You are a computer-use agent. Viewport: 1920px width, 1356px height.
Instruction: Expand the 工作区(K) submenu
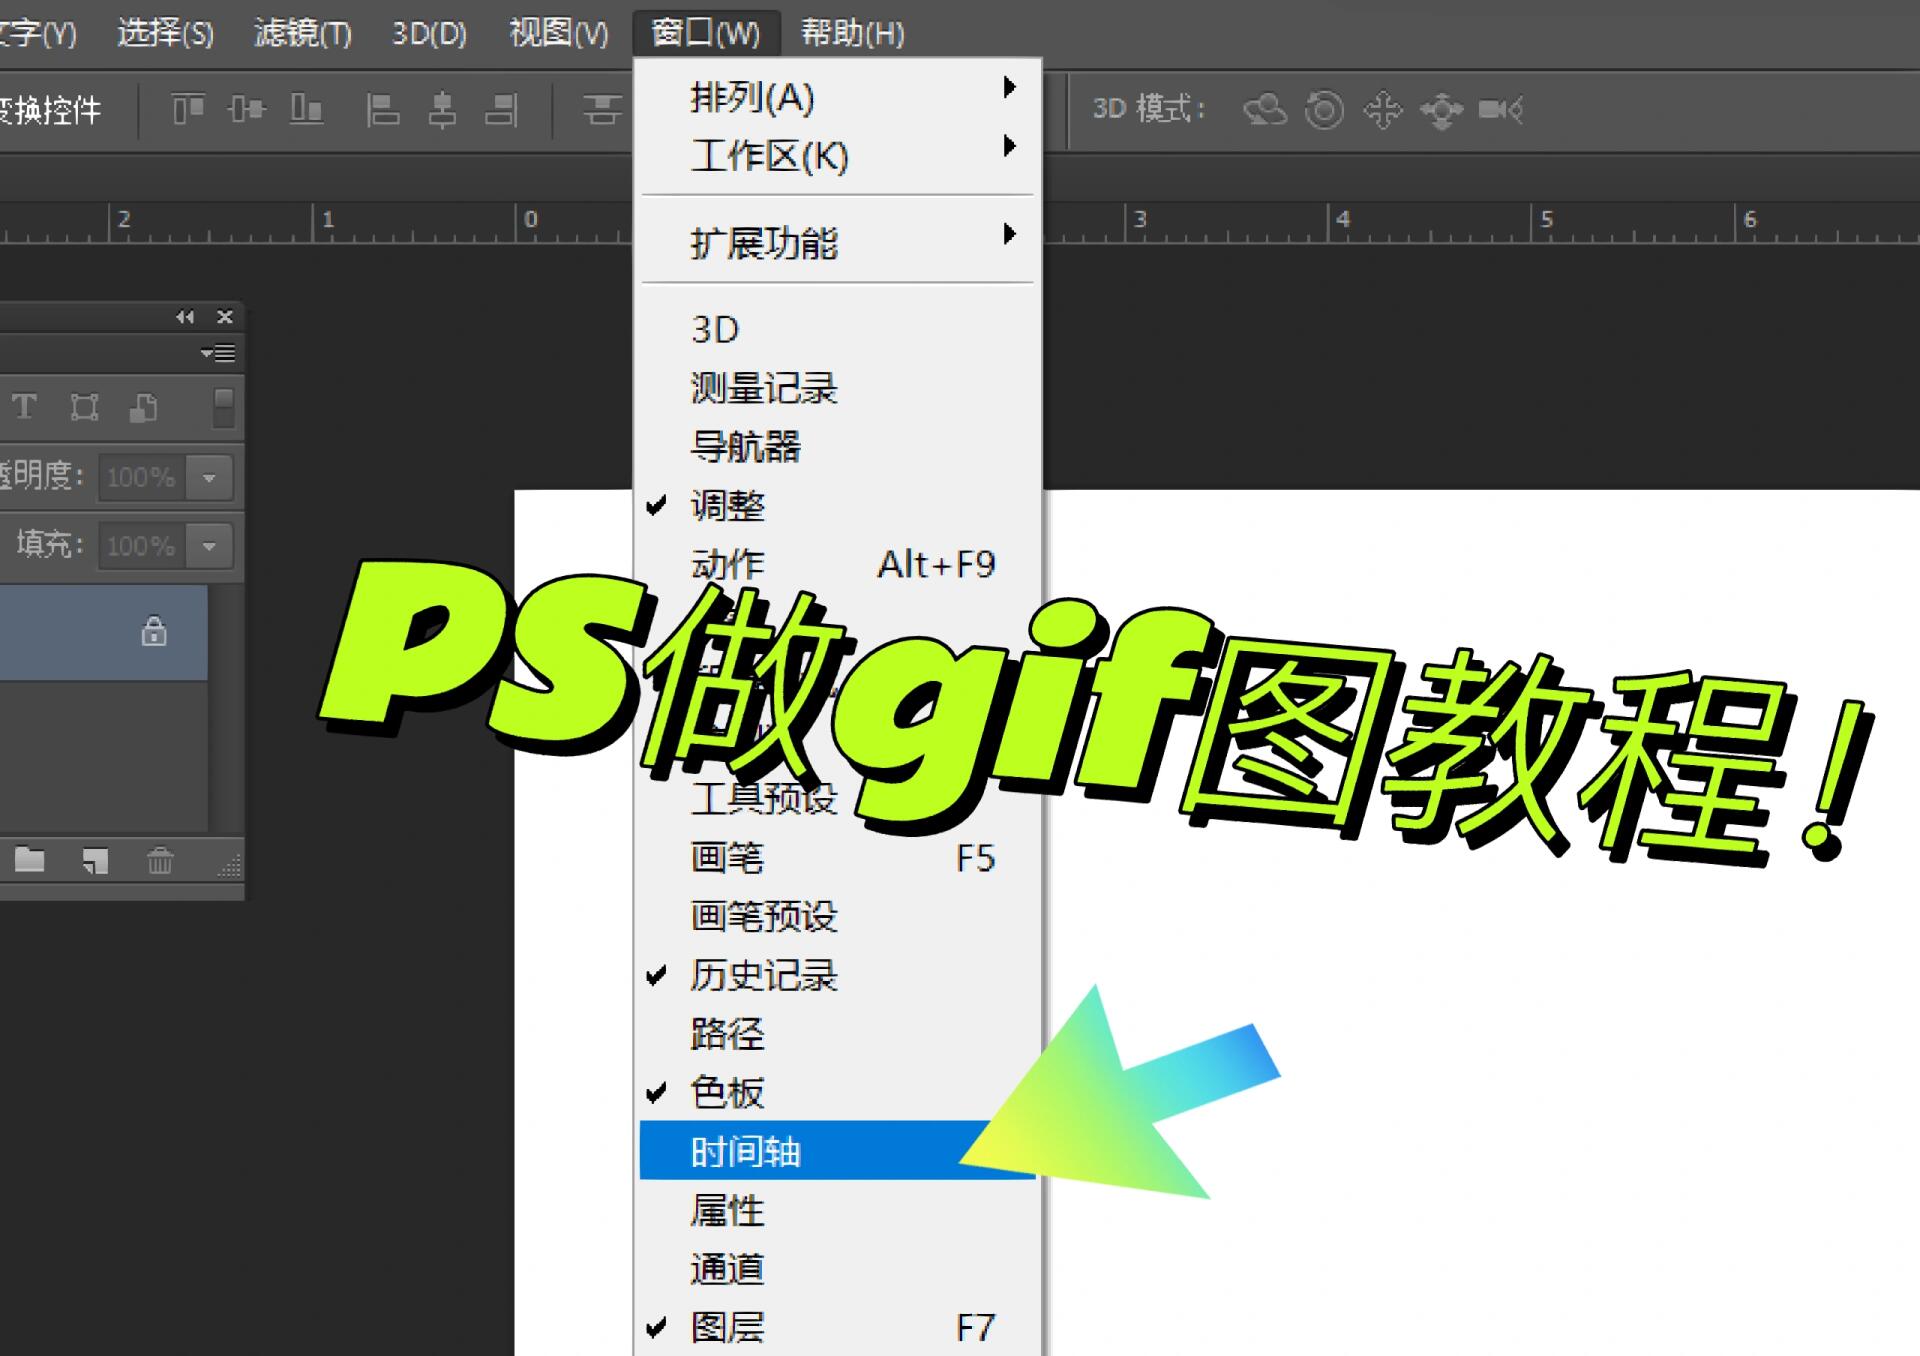837,156
